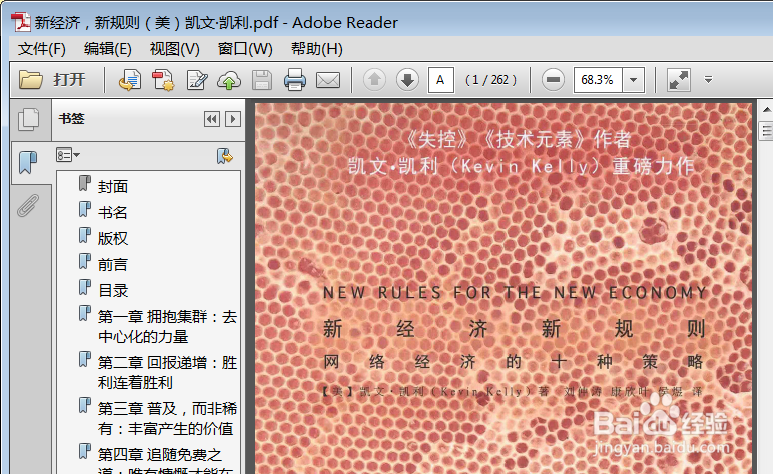Go to next page with down arrow

[x=407, y=79]
